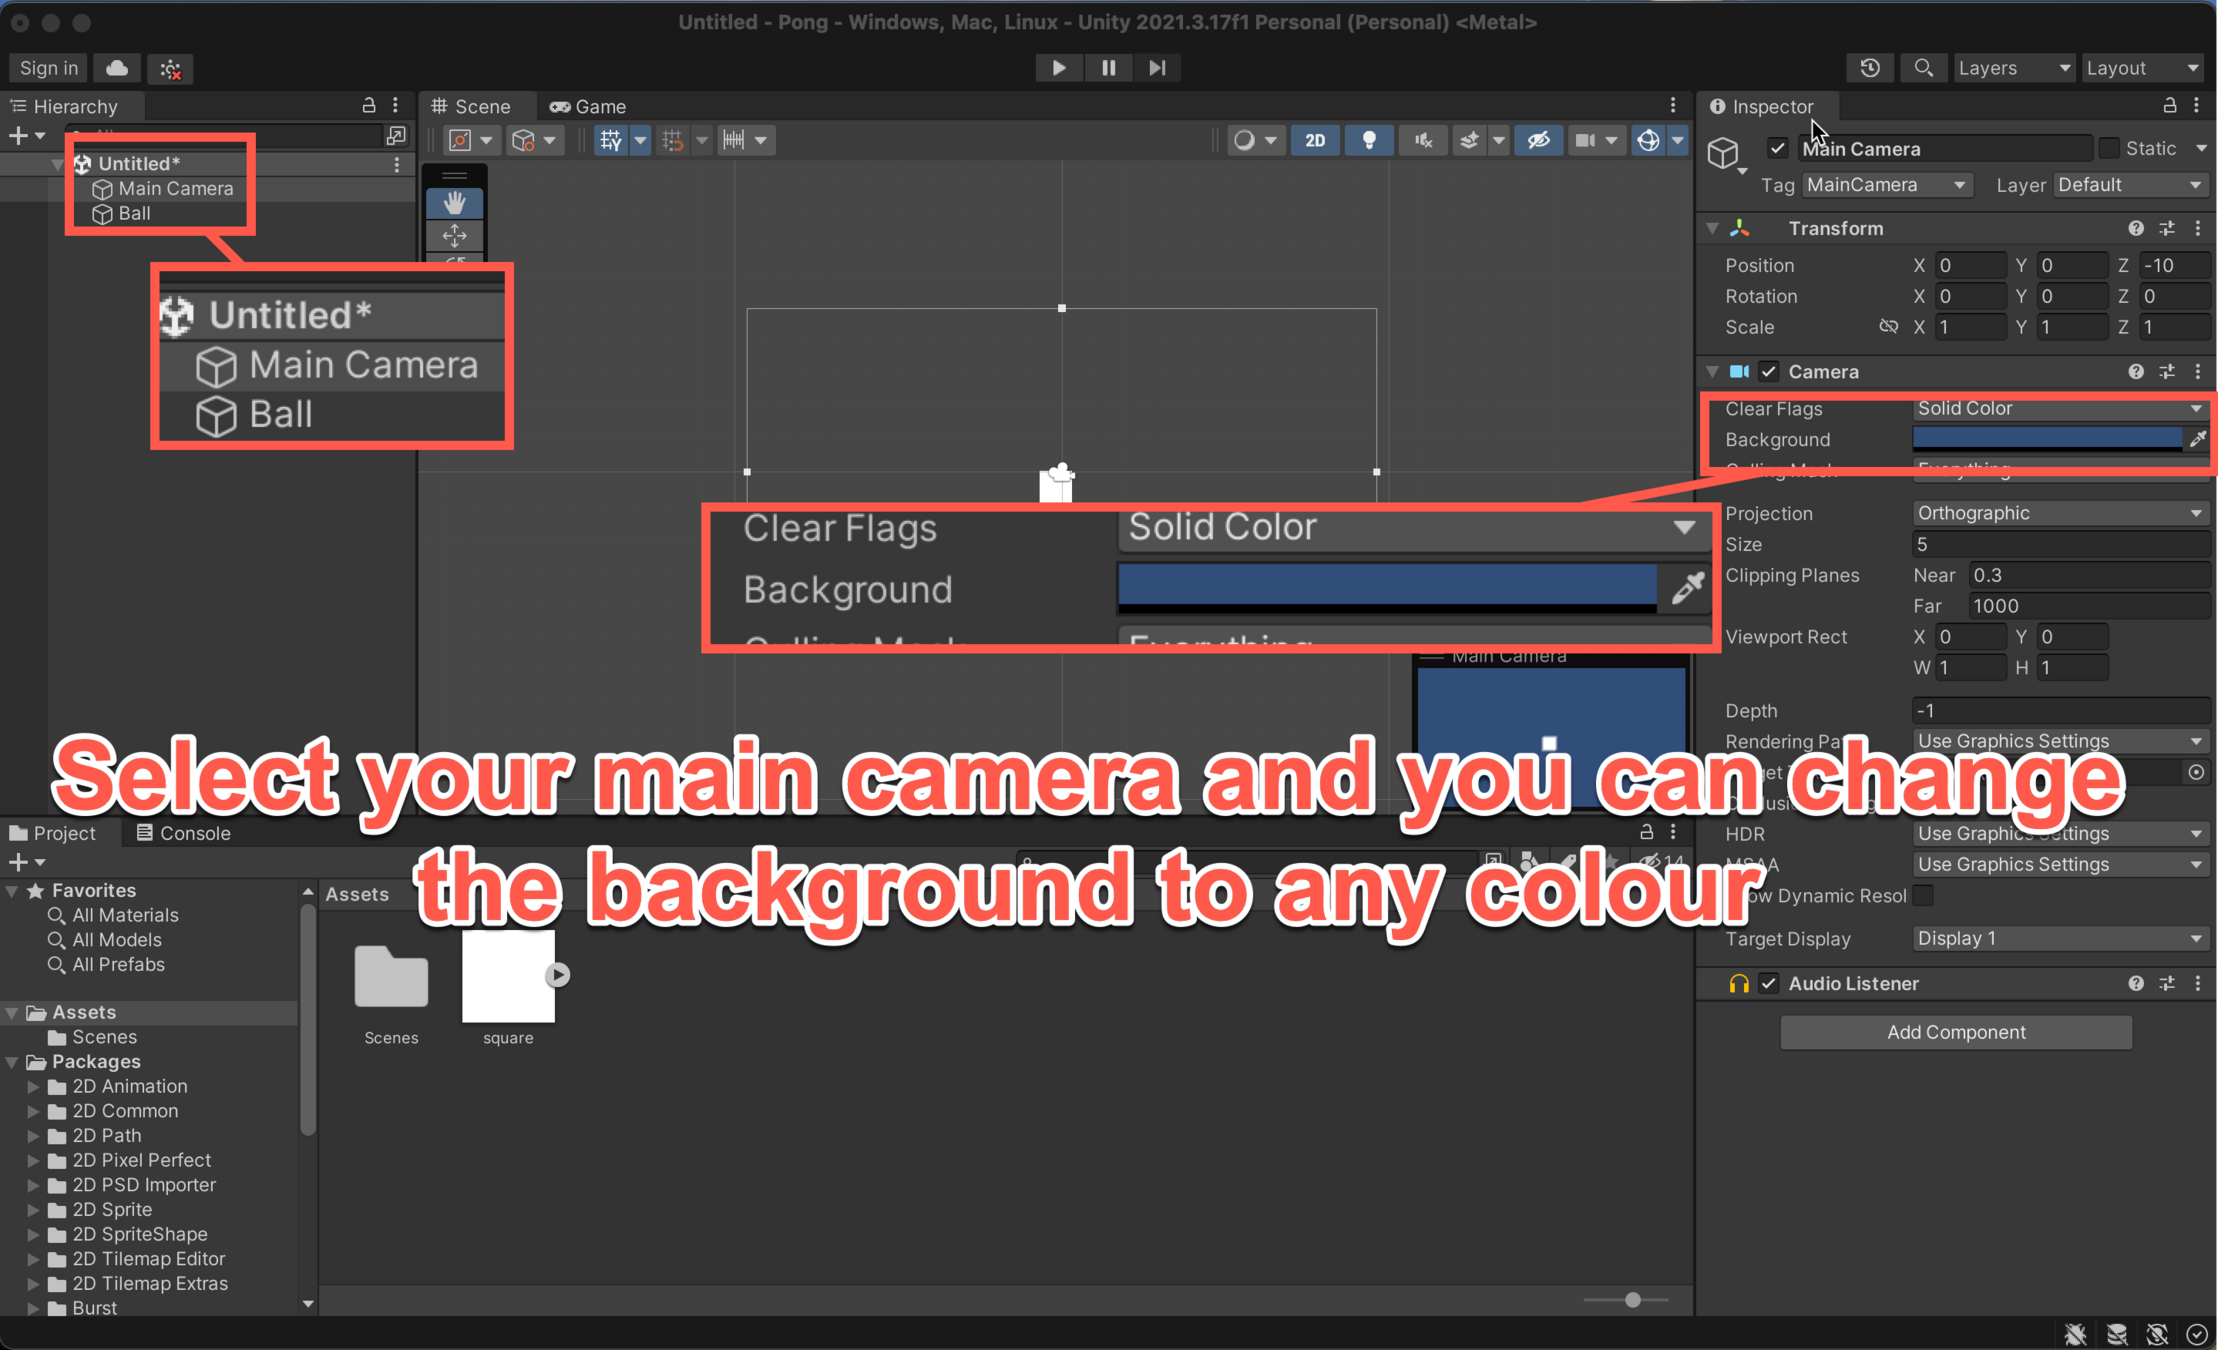Open cloud services icon

[x=117, y=68]
